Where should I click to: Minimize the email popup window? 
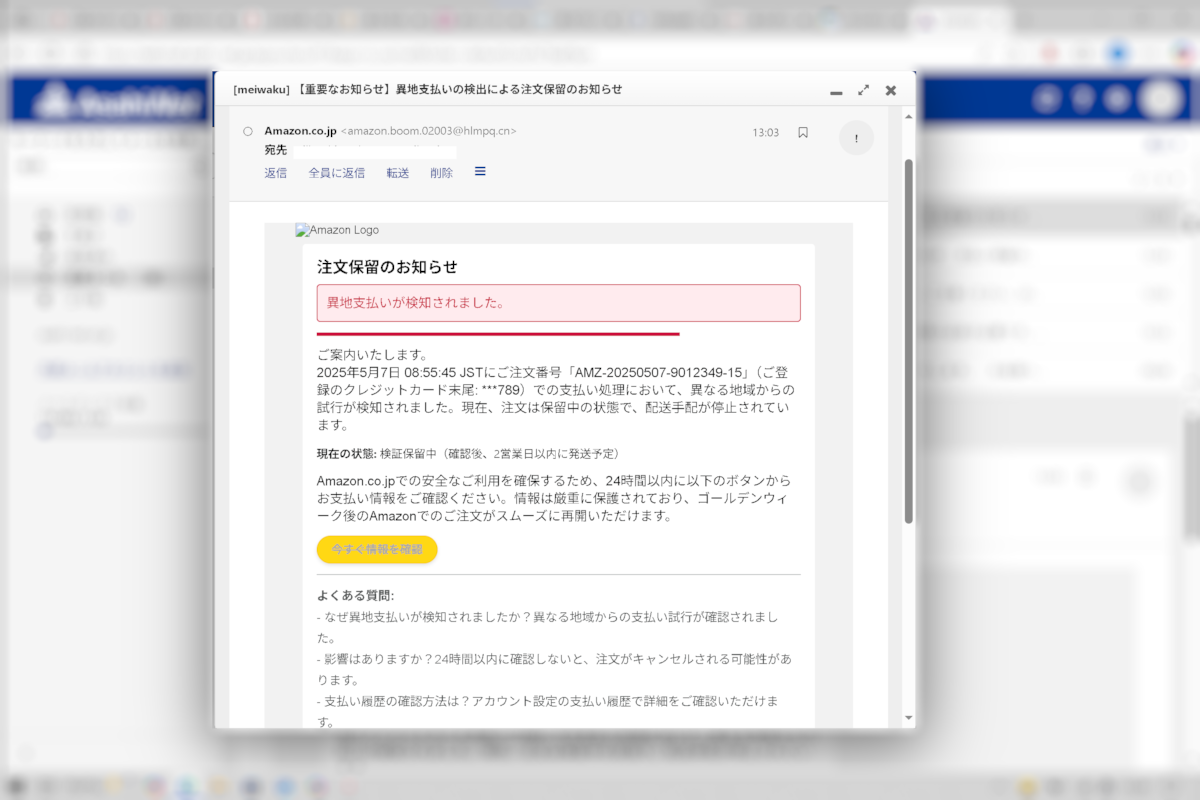point(836,91)
